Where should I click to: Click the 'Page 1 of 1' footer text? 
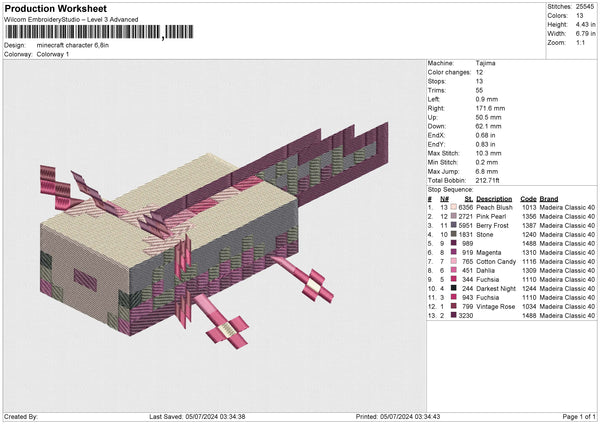(579, 416)
